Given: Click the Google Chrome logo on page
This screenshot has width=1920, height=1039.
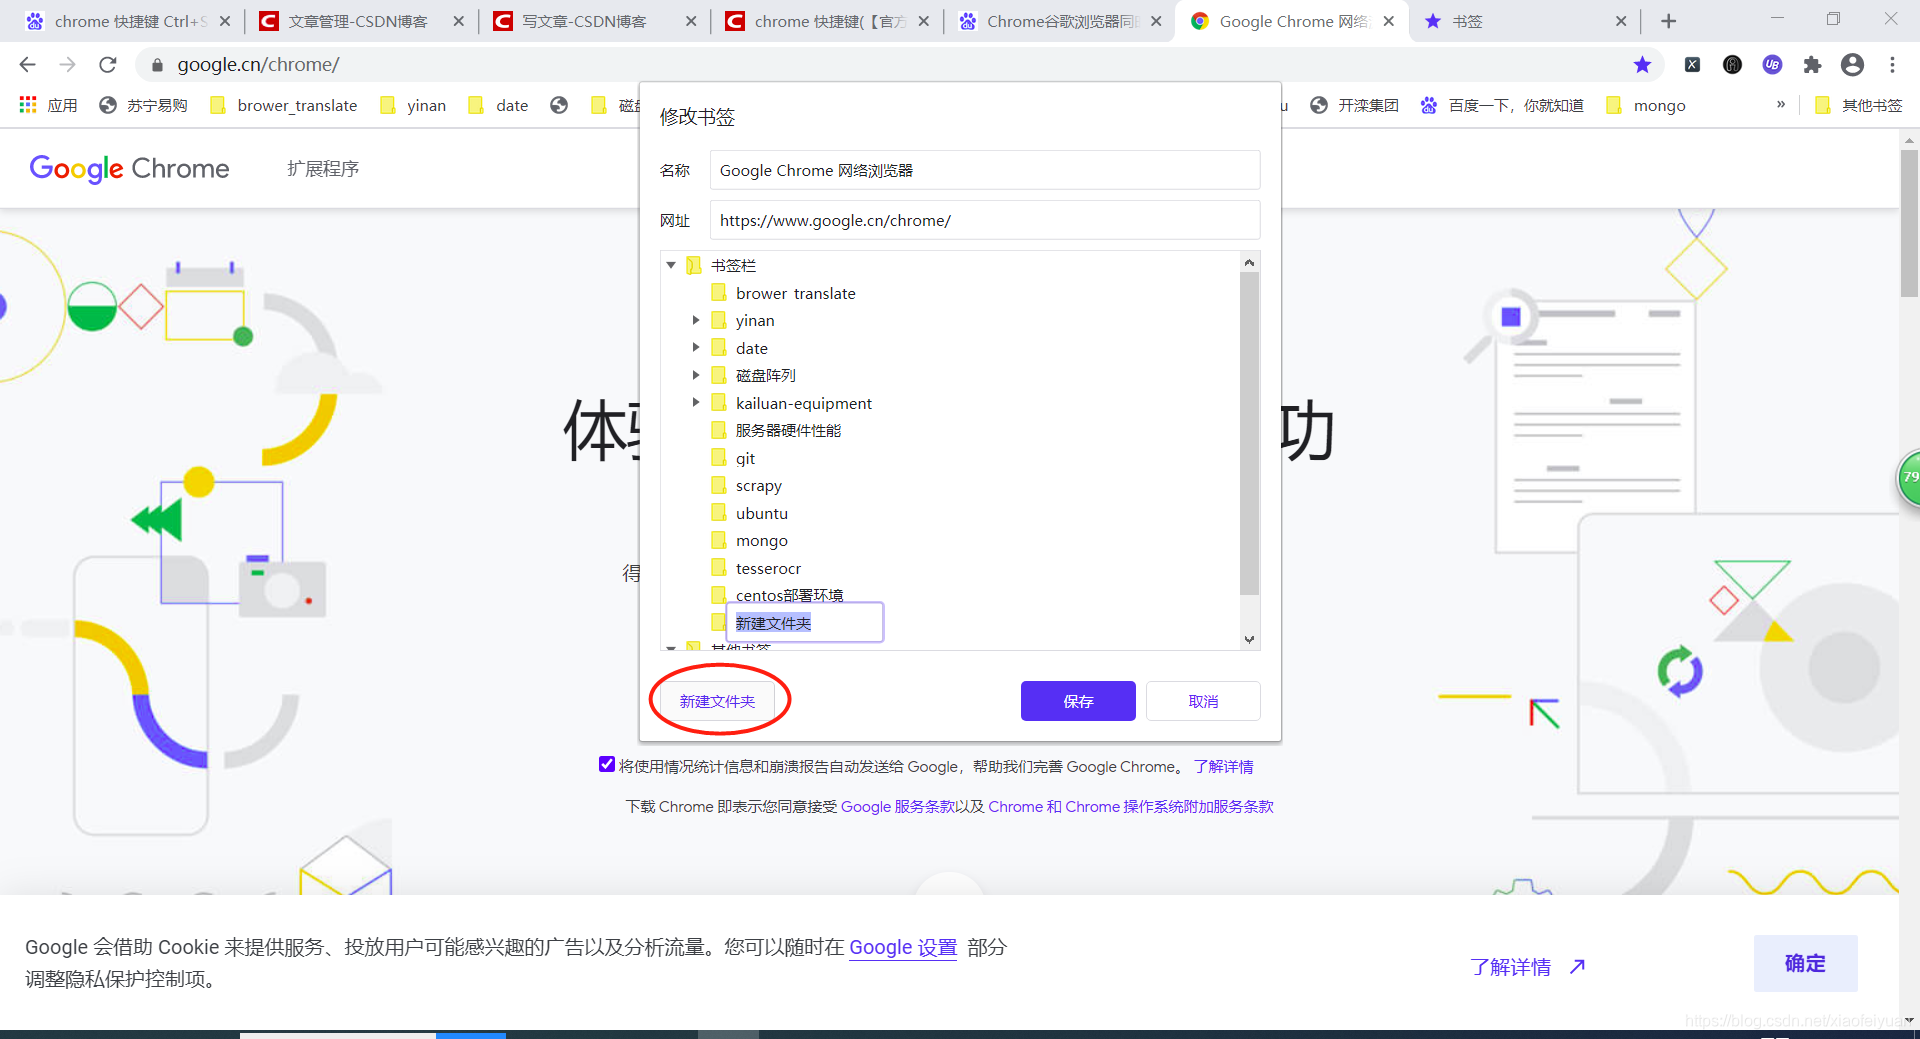Looking at the screenshot, I should pos(130,169).
